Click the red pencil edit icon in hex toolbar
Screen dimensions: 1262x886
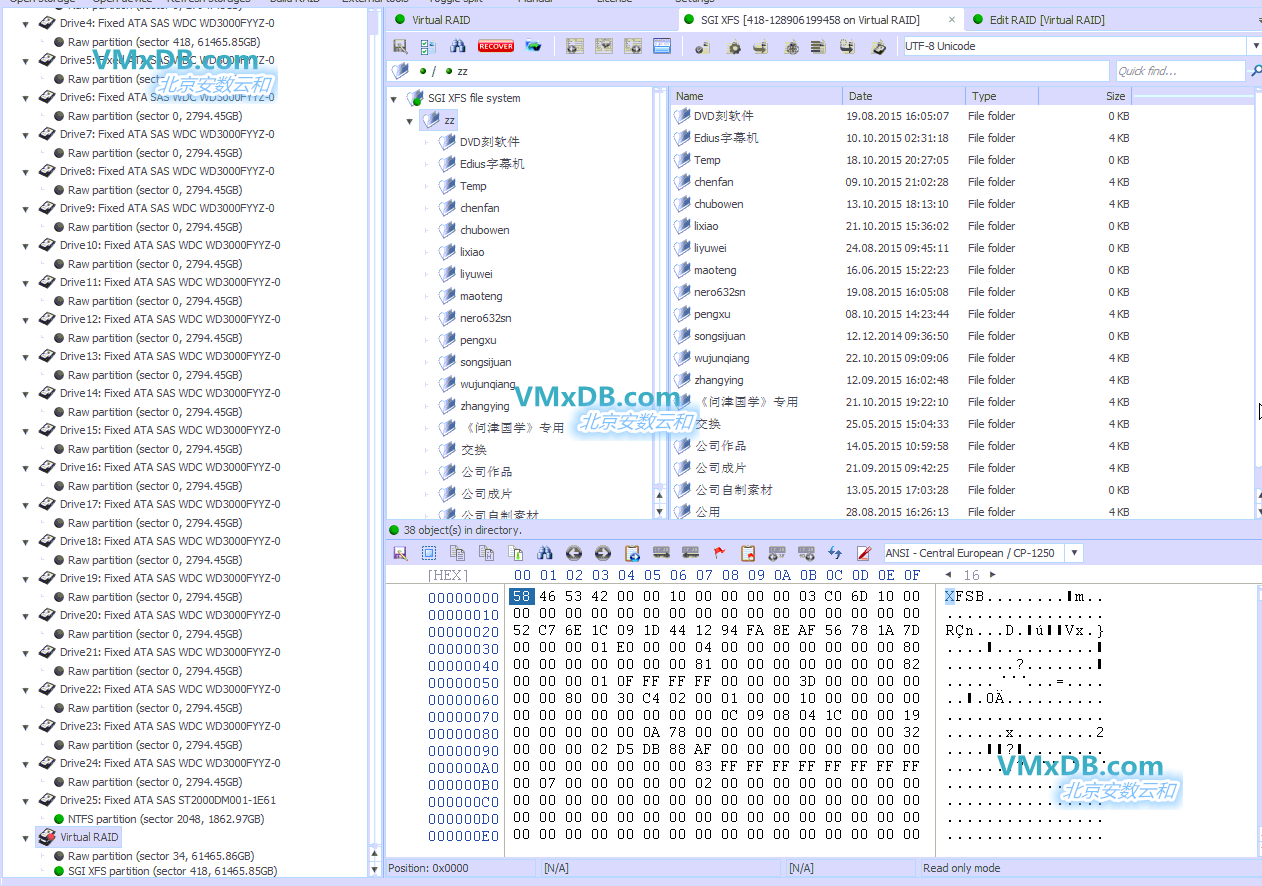tap(864, 553)
